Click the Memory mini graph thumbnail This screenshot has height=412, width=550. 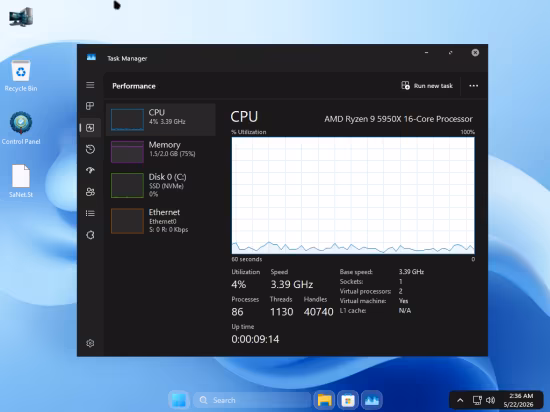[127, 152]
